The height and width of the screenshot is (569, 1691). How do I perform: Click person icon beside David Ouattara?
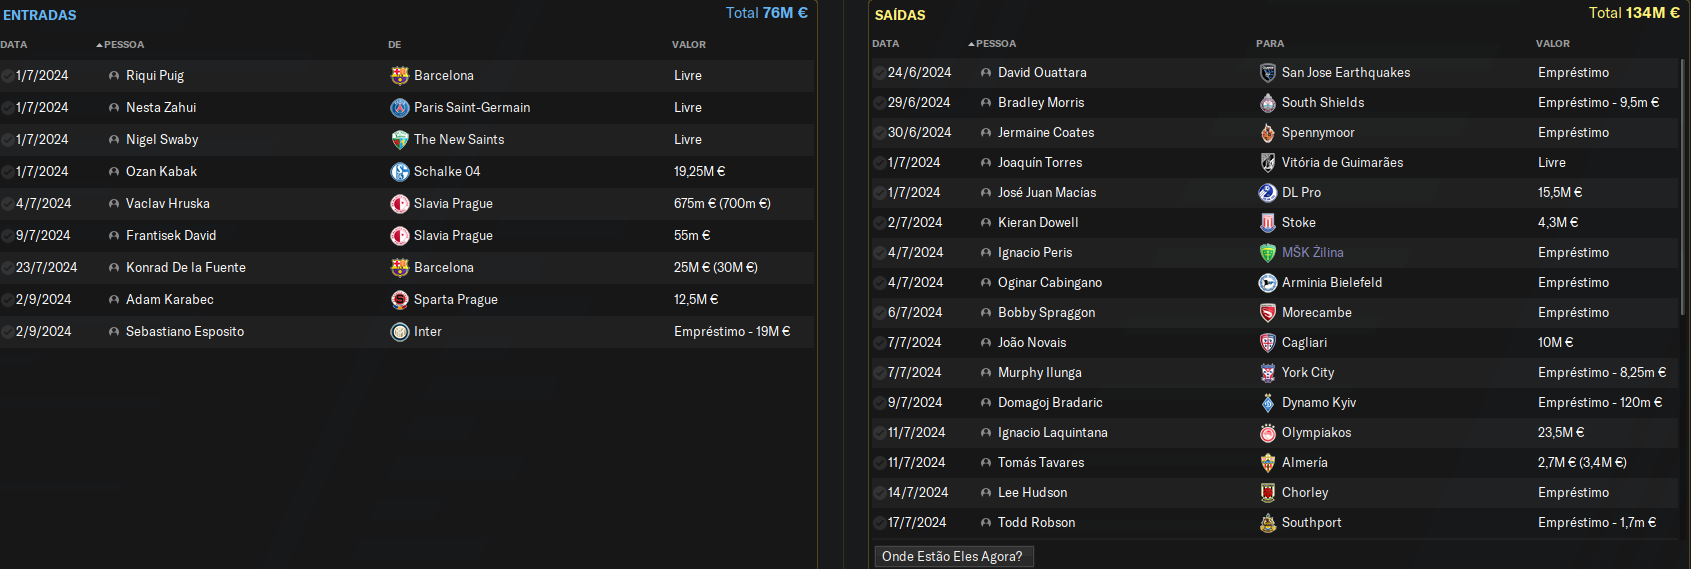pyautogui.click(x=986, y=73)
